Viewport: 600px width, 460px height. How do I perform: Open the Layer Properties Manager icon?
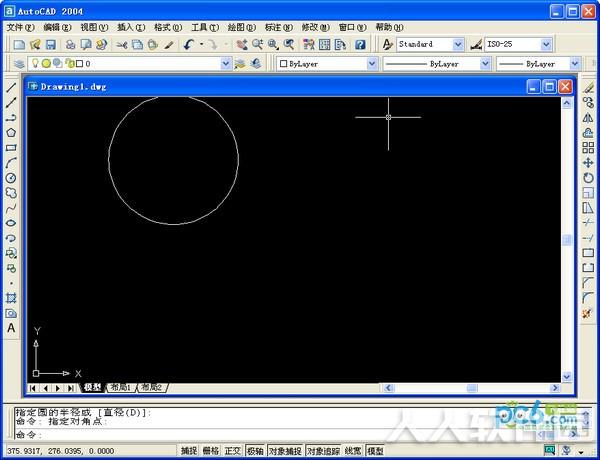[19, 64]
